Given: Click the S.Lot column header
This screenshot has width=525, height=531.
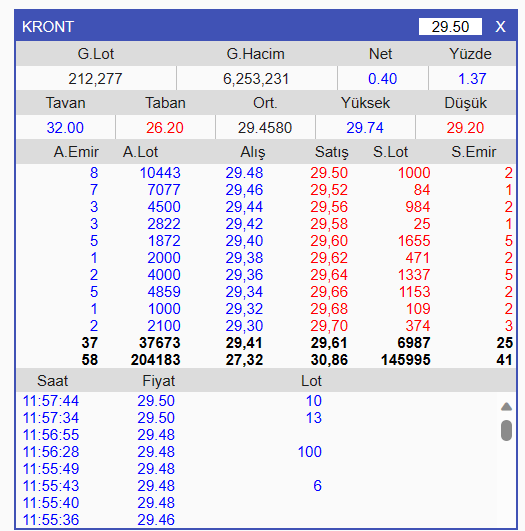Looking at the screenshot, I should [x=390, y=152].
